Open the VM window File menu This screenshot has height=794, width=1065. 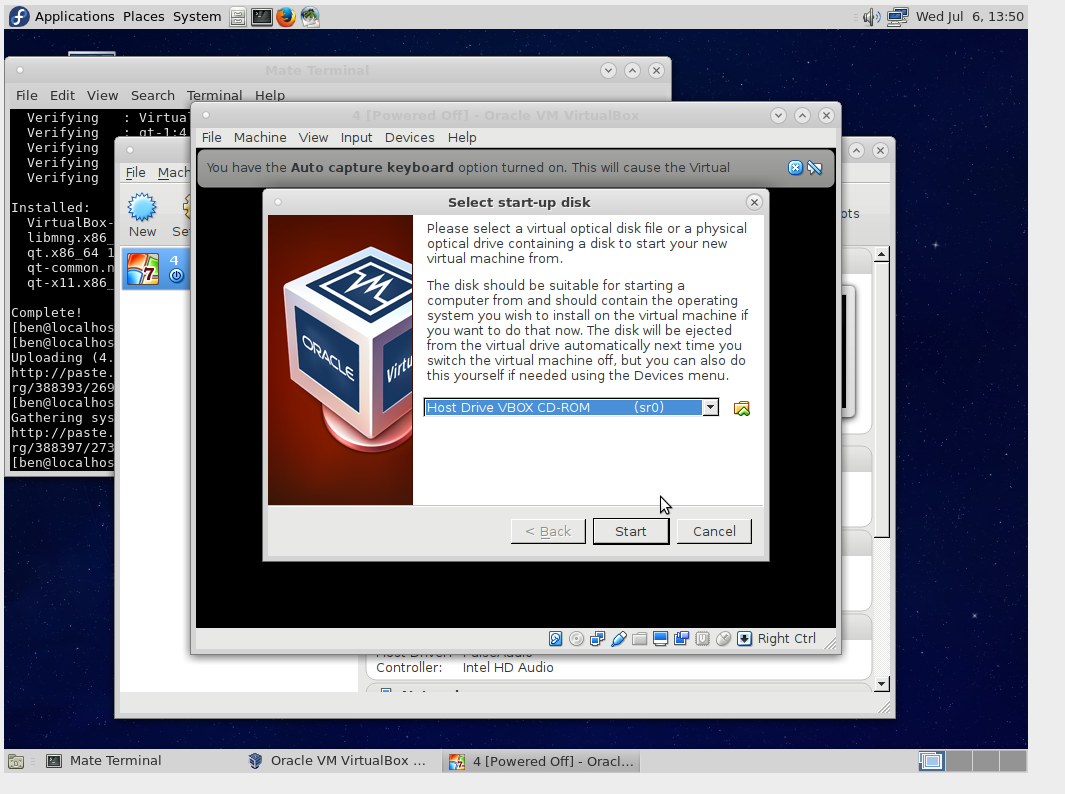click(x=211, y=137)
